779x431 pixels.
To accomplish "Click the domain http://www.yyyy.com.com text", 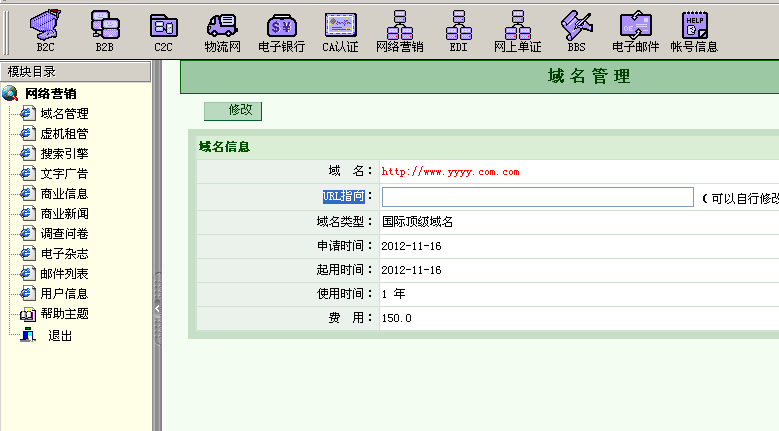I will (451, 172).
